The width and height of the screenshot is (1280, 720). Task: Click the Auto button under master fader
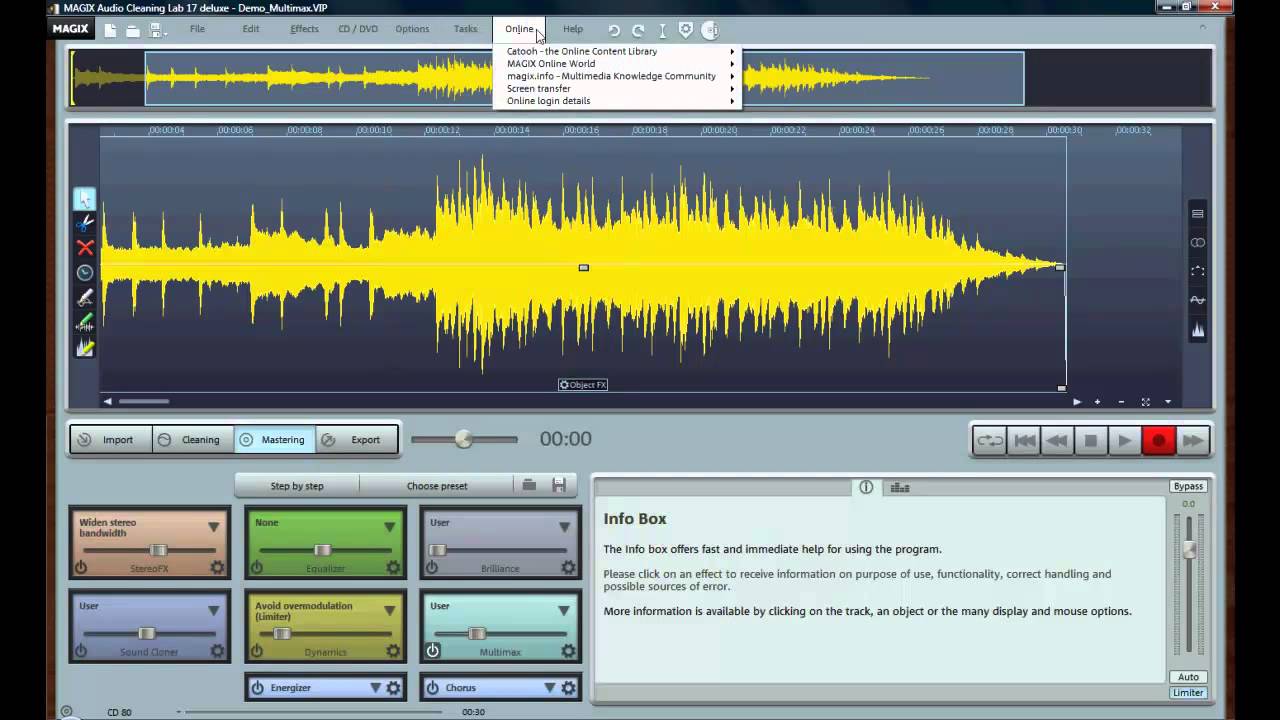(1188, 677)
